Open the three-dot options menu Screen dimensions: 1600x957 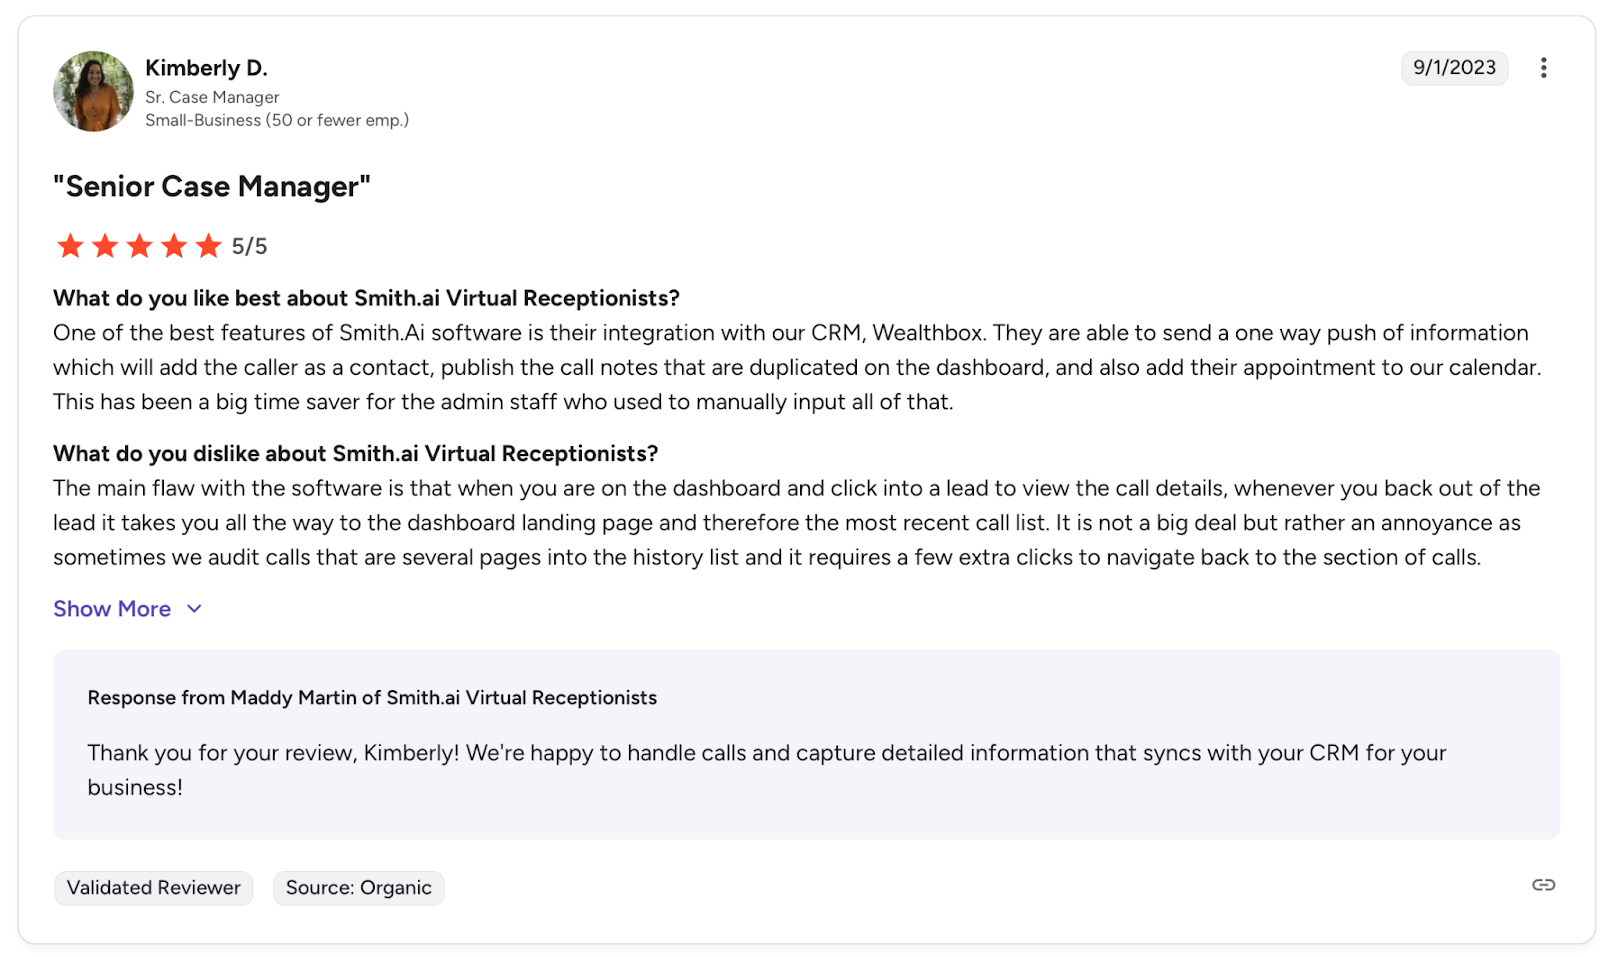(1543, 68)
